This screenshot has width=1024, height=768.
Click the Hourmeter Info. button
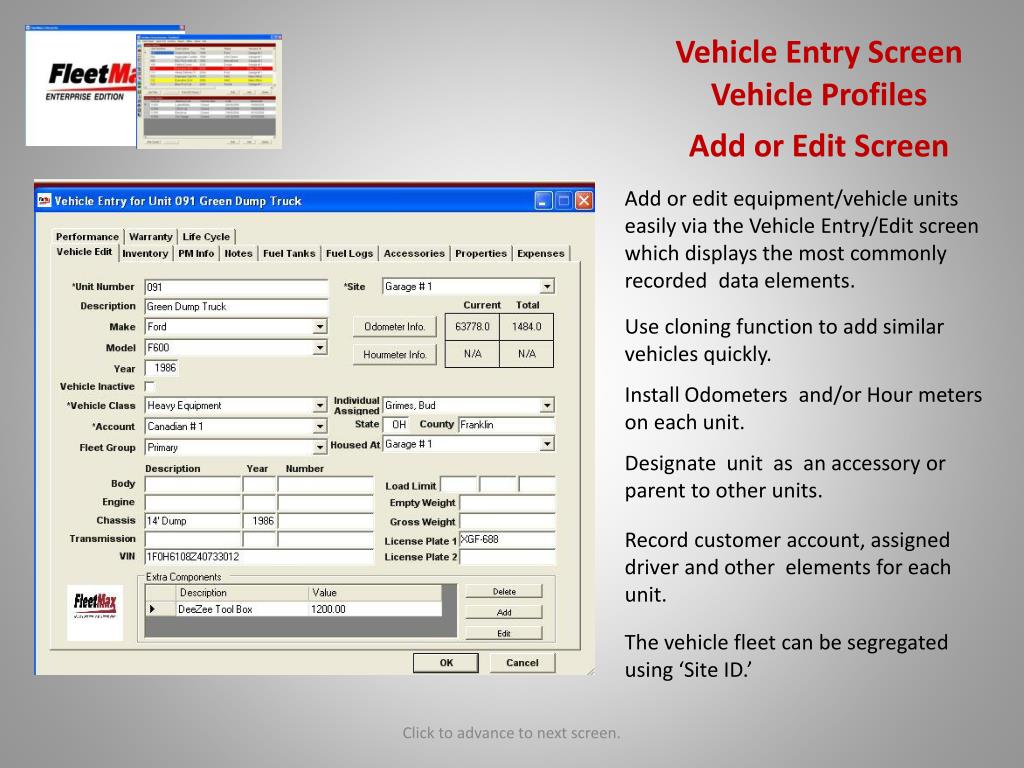click(x=394, y=355)
